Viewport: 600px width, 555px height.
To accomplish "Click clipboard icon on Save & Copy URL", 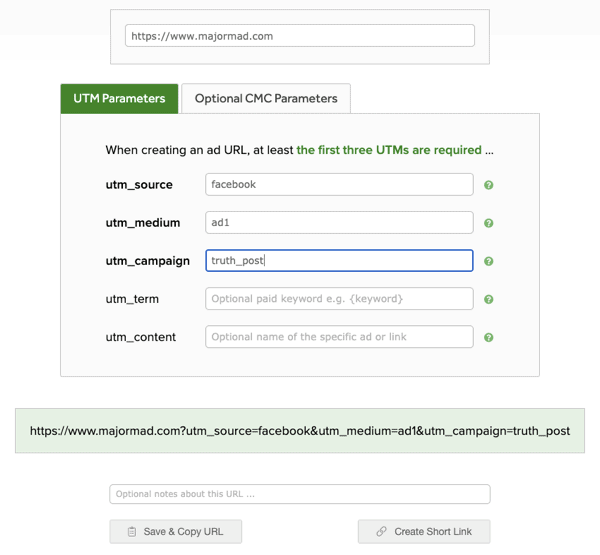I will coord(132,532).
